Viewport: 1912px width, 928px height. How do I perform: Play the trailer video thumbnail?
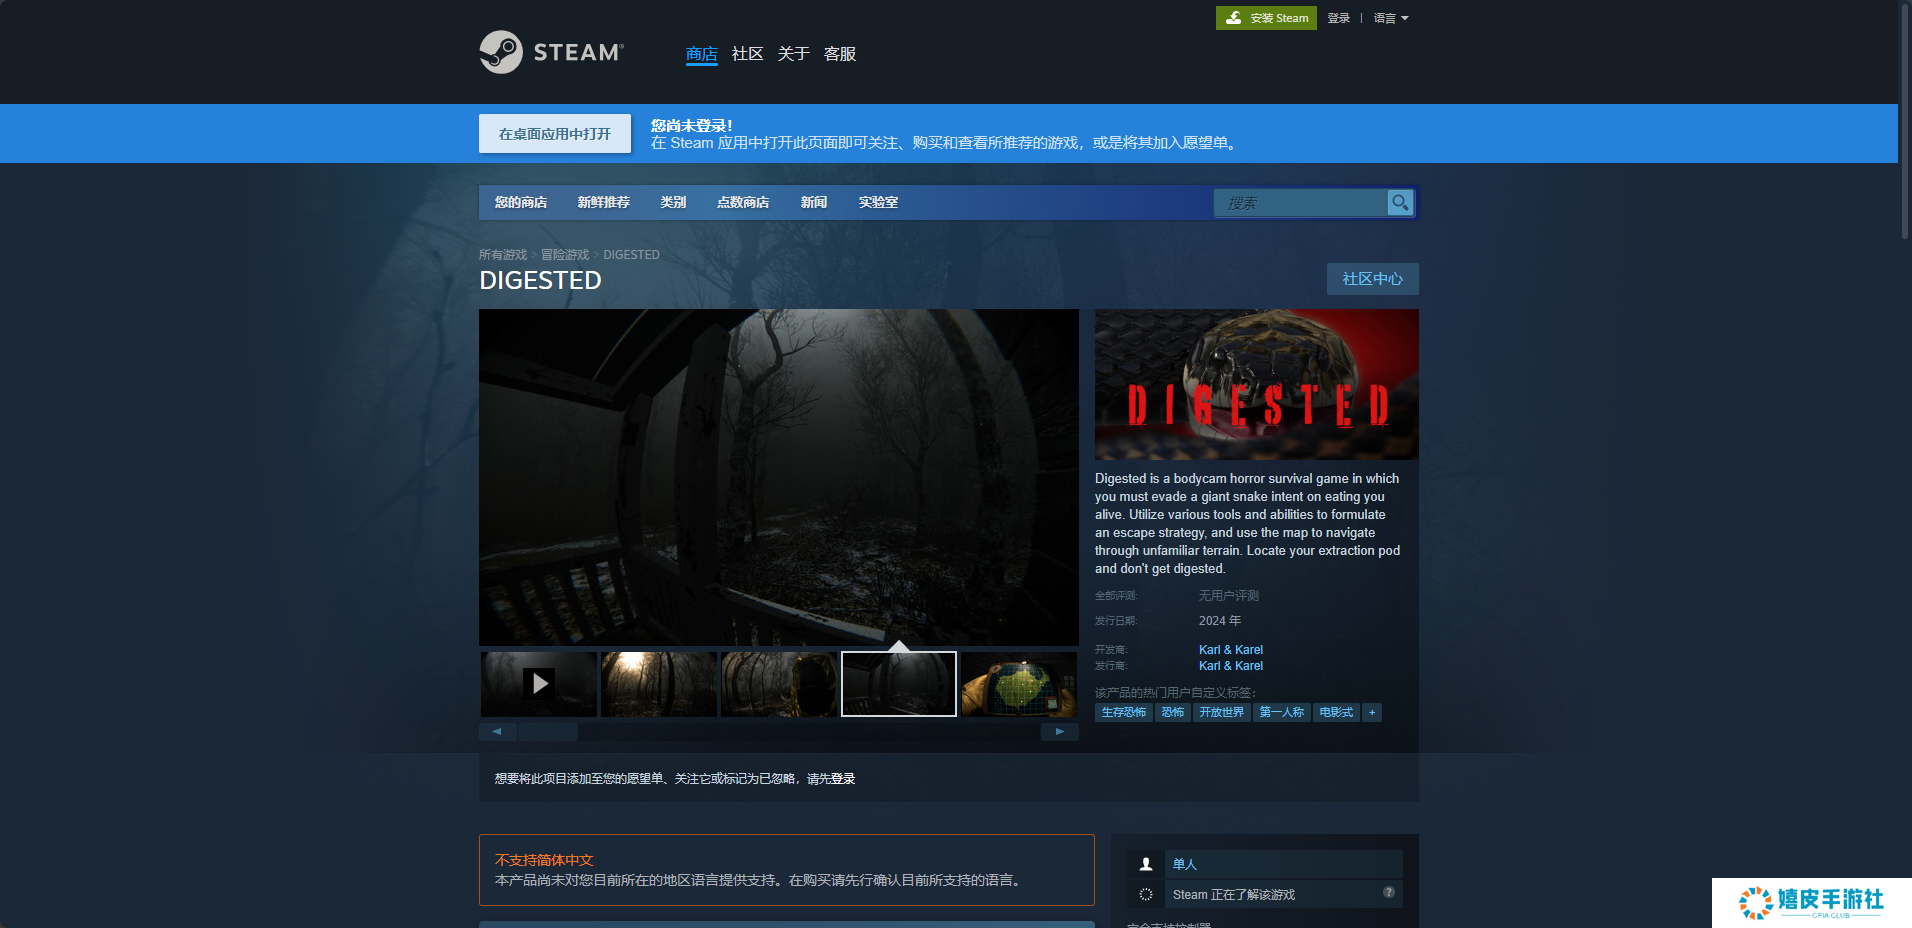539,684
